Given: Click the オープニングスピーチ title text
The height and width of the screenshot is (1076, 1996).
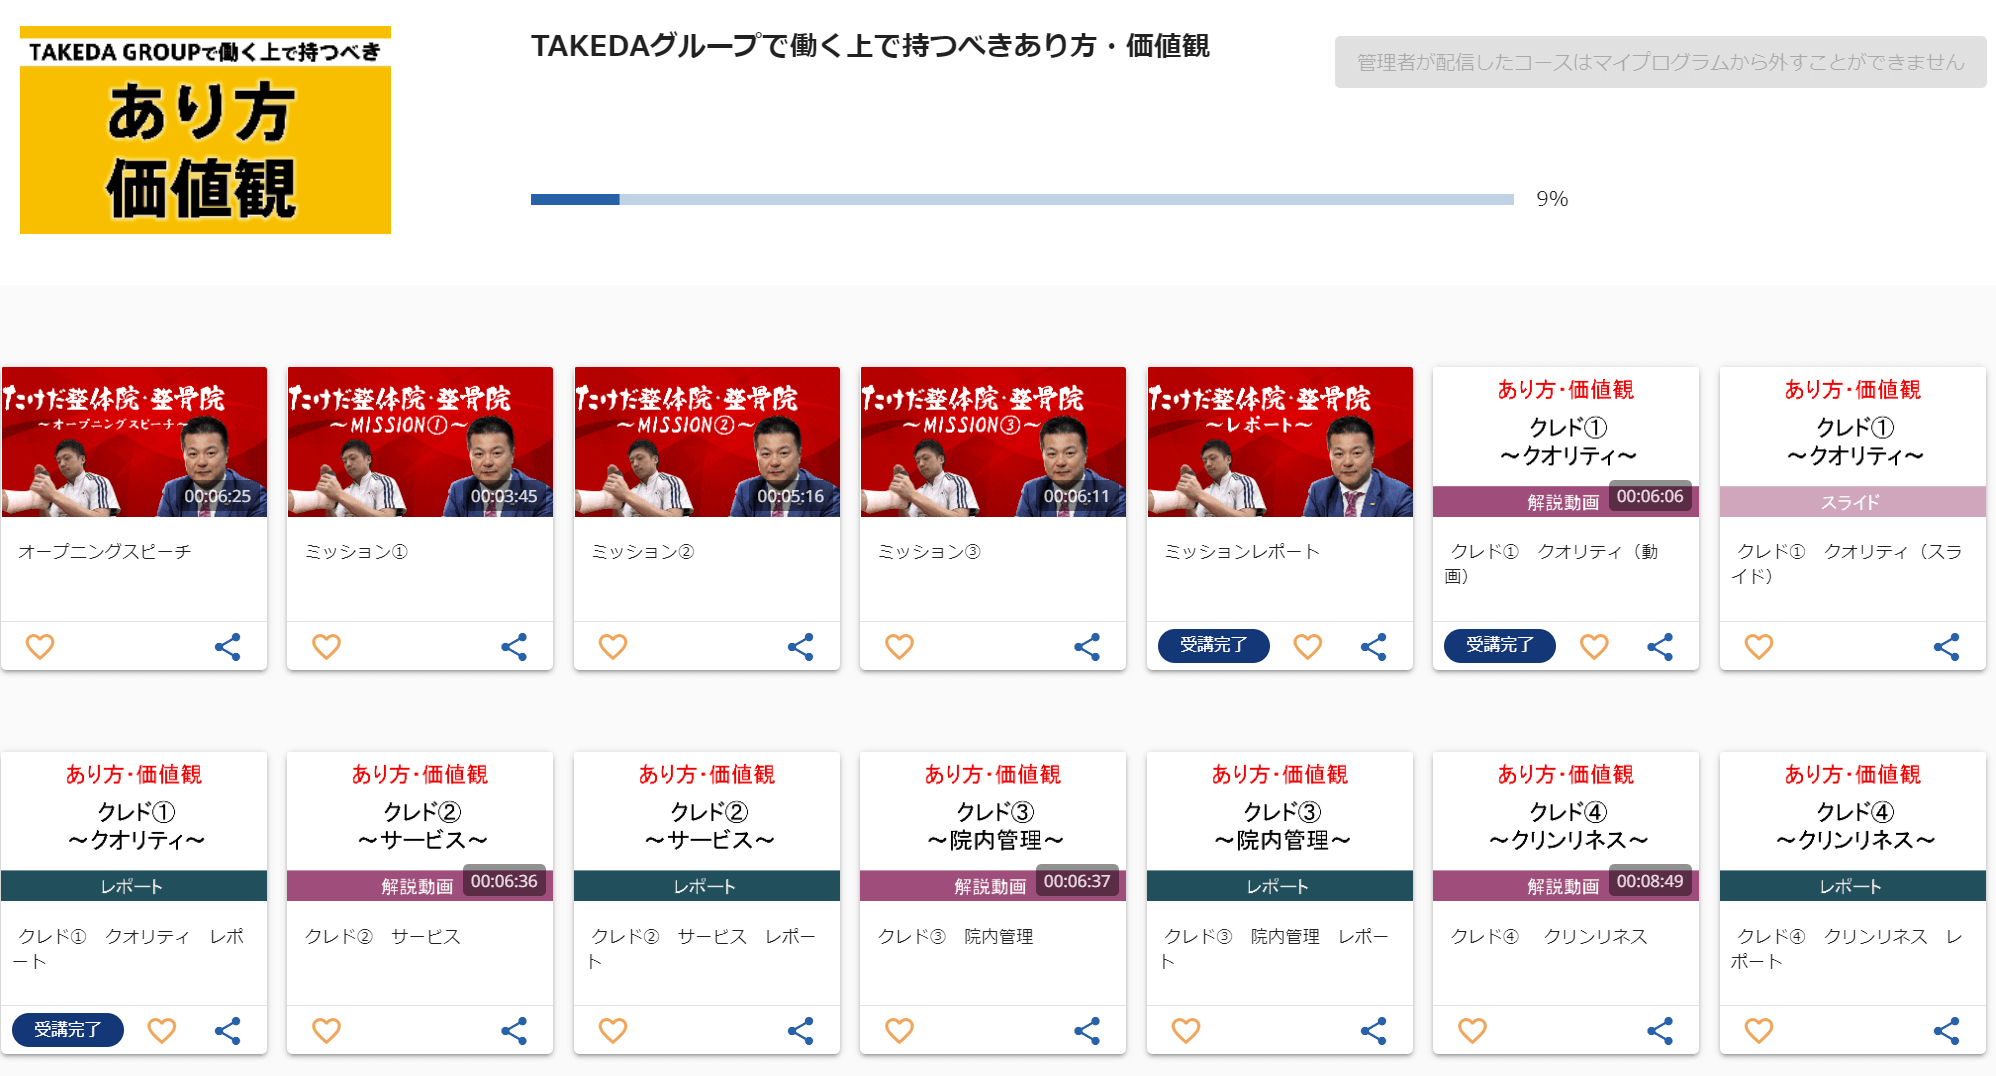Looking at the screenshot, I should click(104, 552).
